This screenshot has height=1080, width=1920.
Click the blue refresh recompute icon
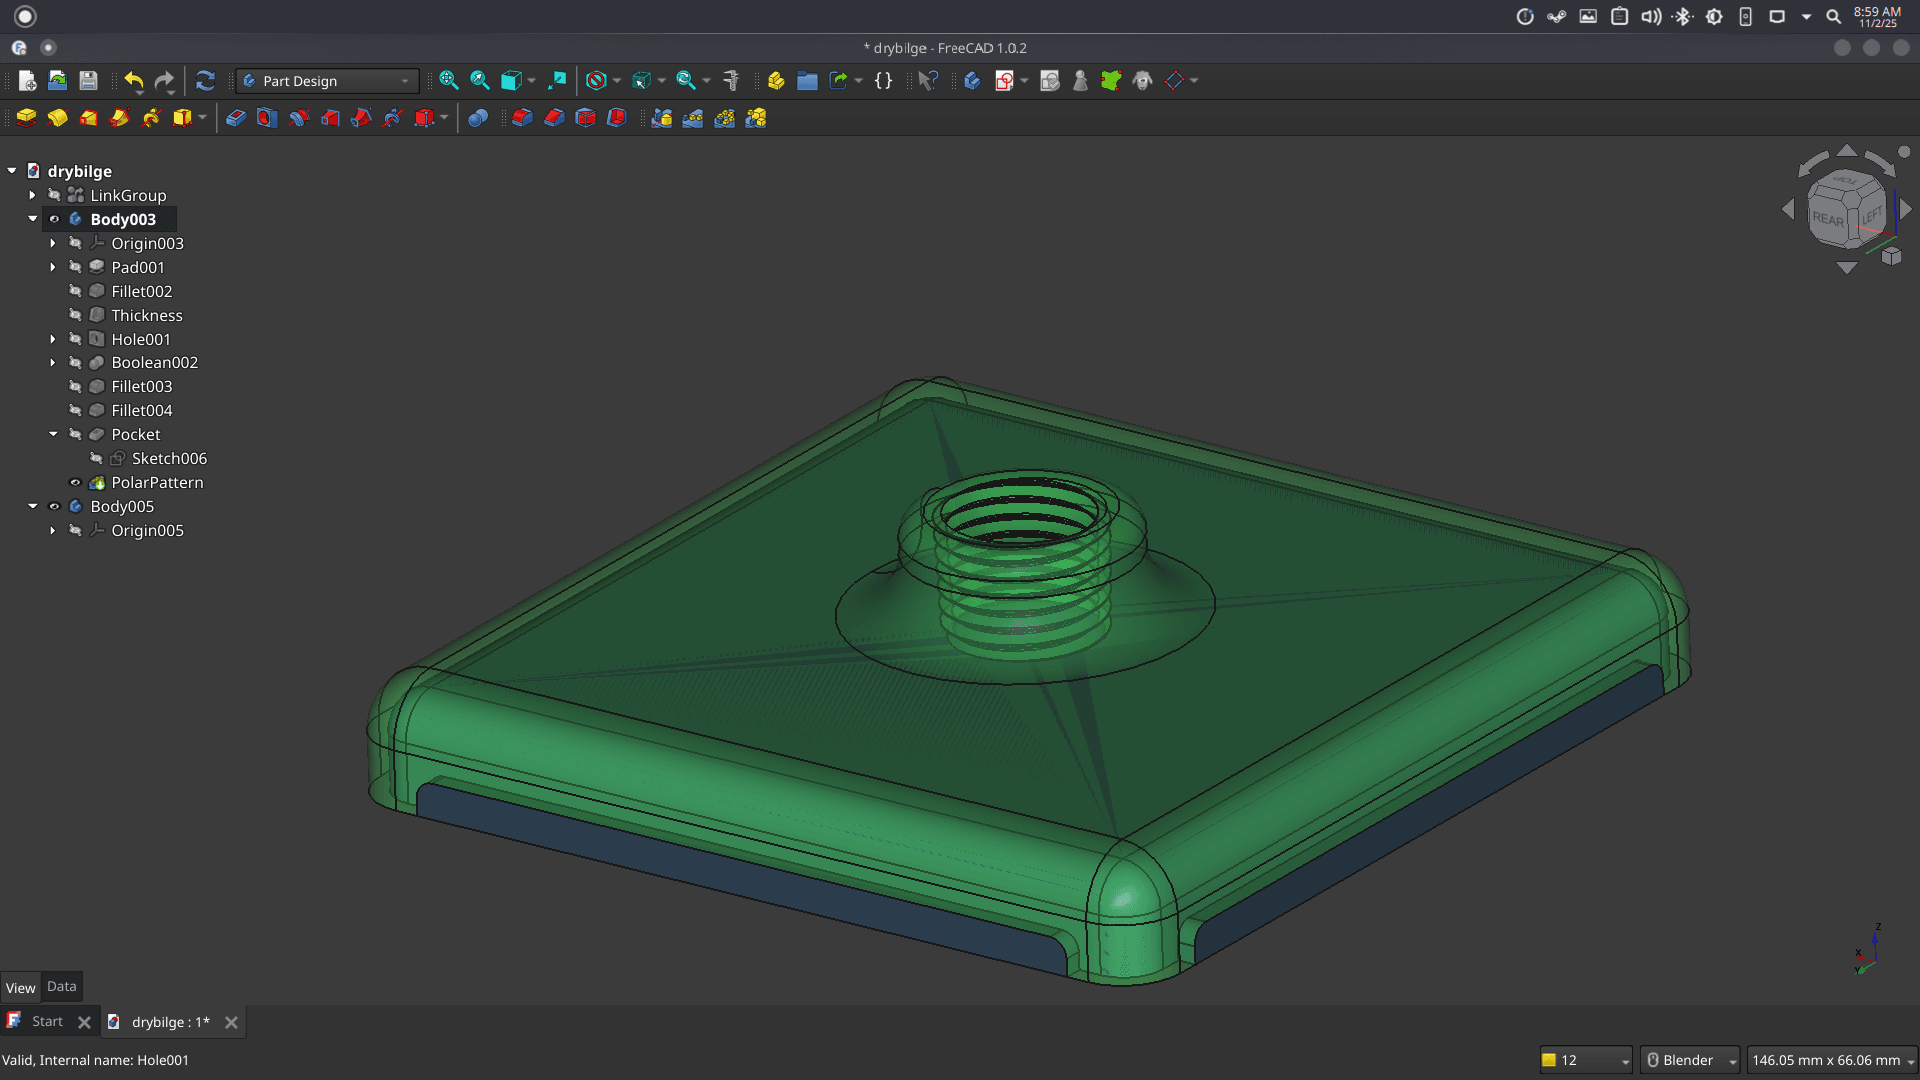(205, 81)
